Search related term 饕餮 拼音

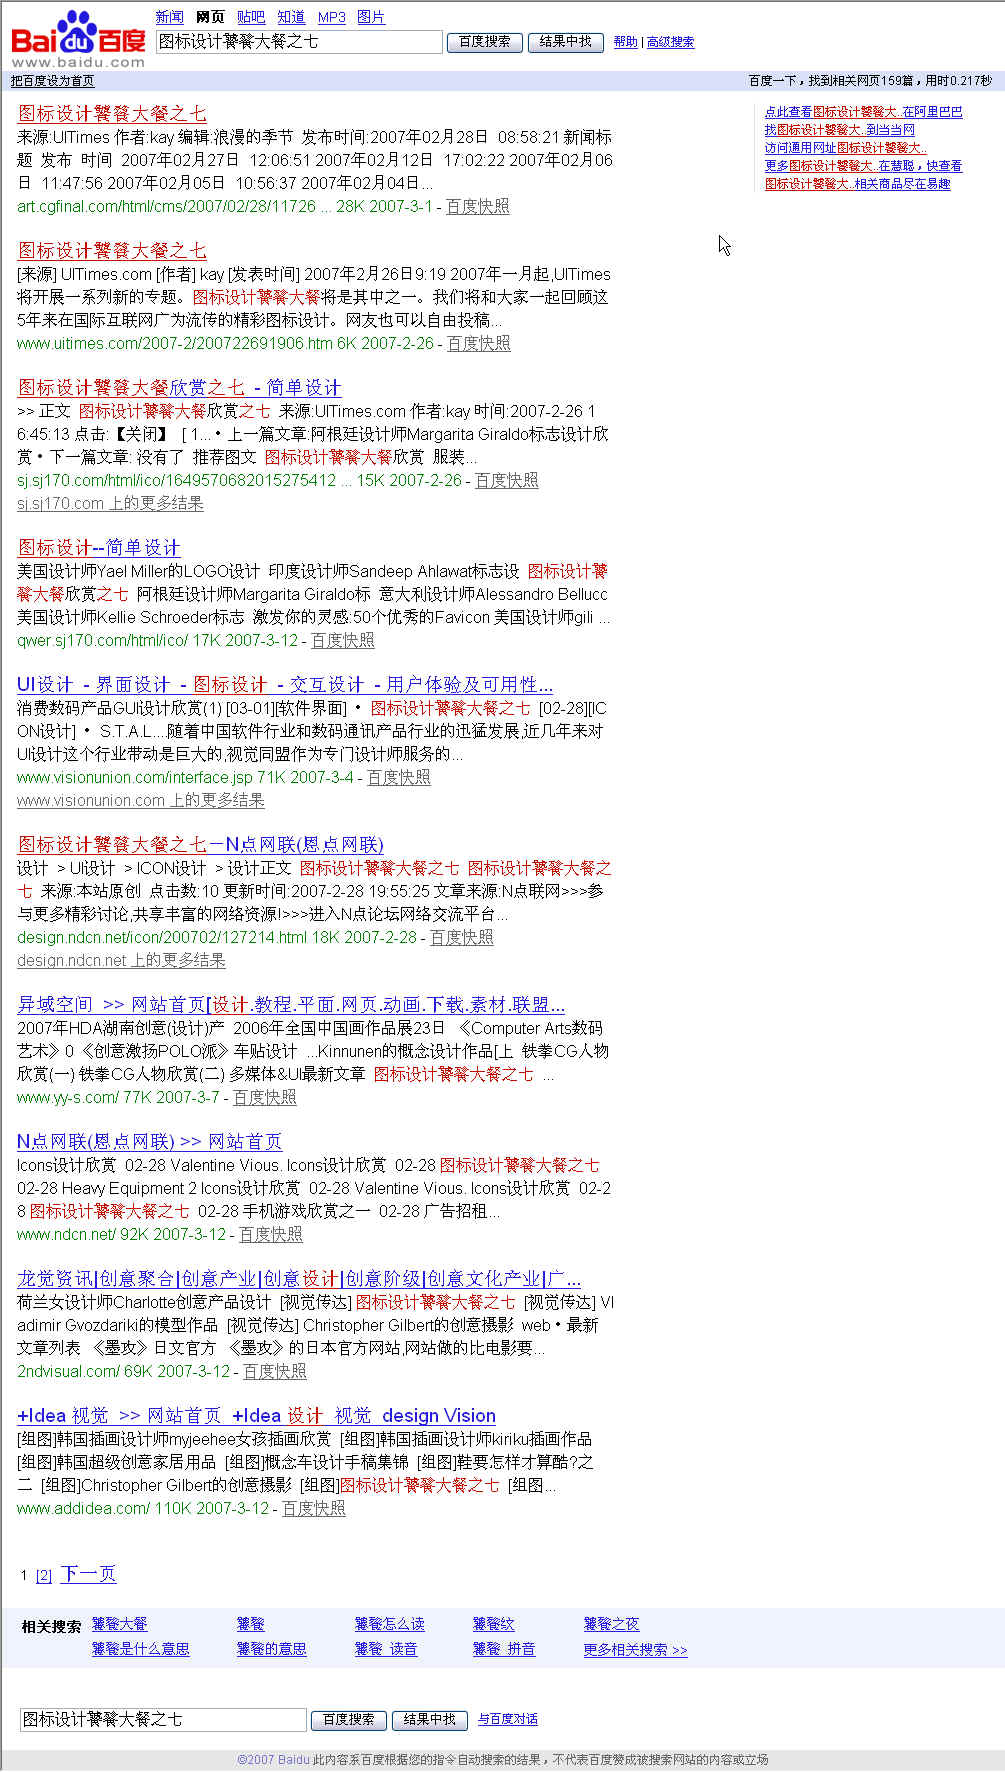503,1649
